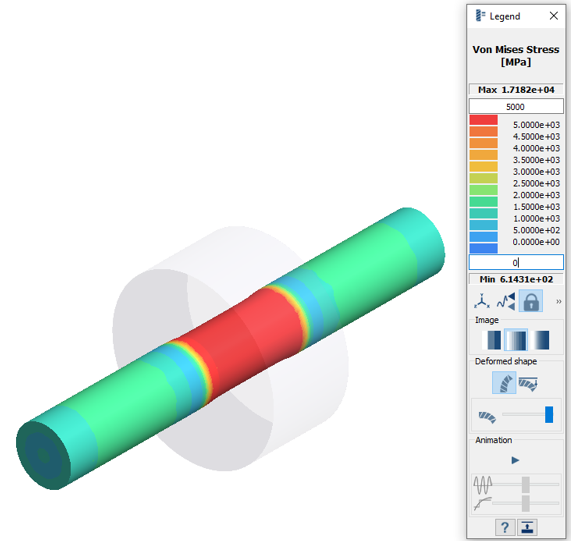Click the lower limit field showing 0
This screenshot has width=571, height=541.
click(516, 262)
